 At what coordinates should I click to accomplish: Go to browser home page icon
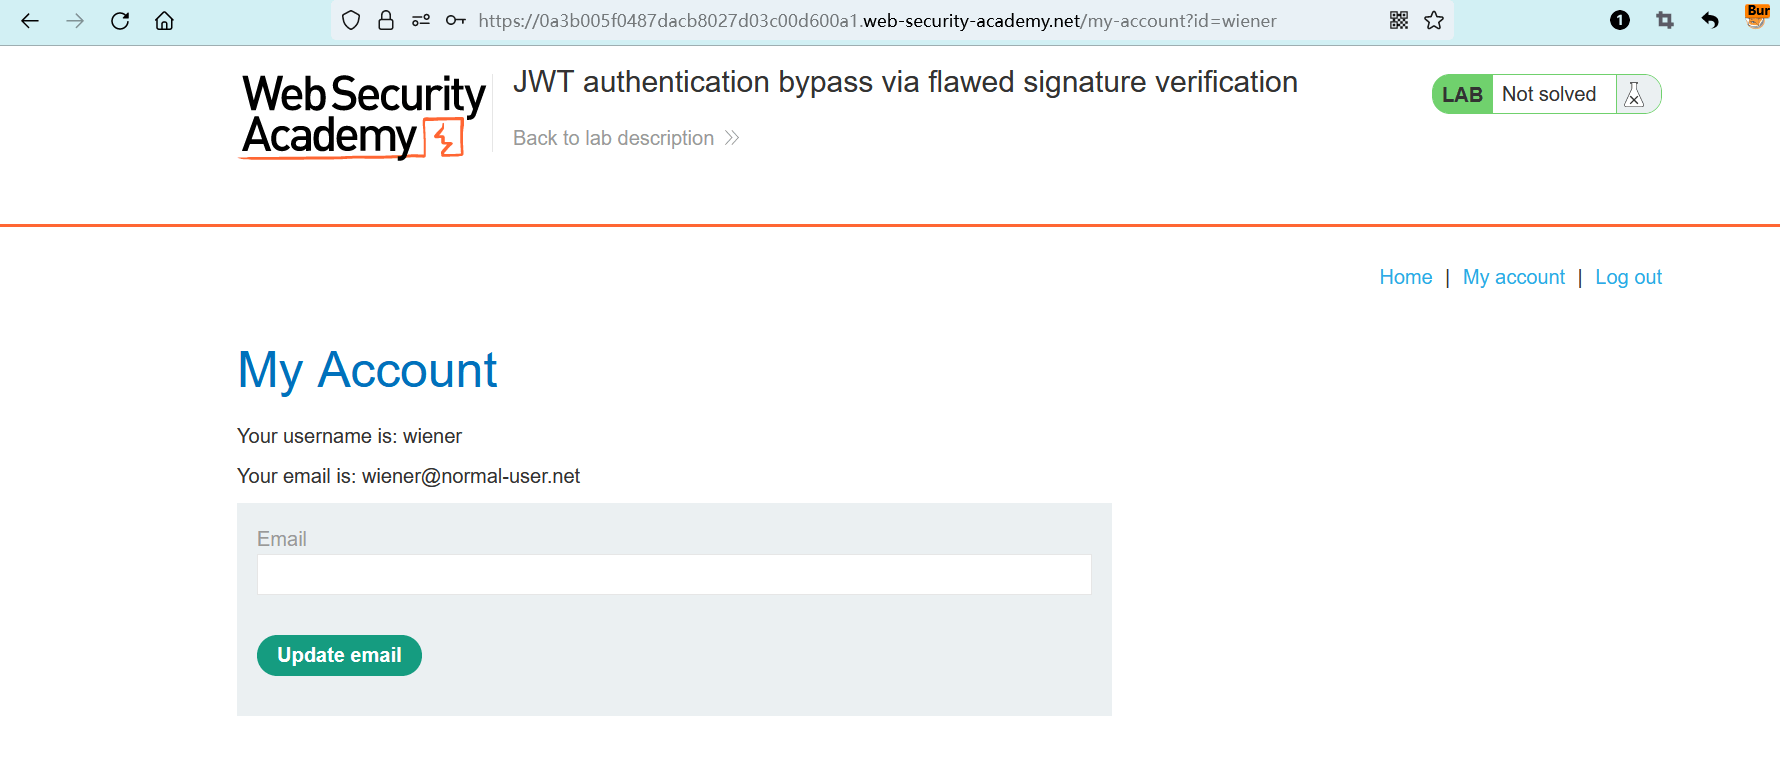[x=165, y=21]
